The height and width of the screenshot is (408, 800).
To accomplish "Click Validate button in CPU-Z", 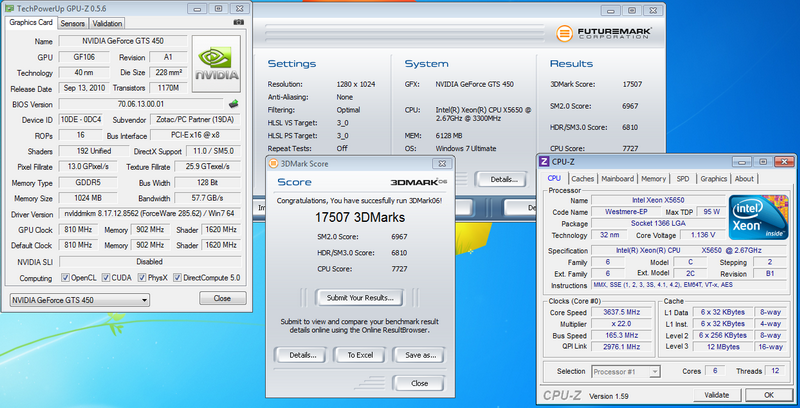I will pos(717,395).
